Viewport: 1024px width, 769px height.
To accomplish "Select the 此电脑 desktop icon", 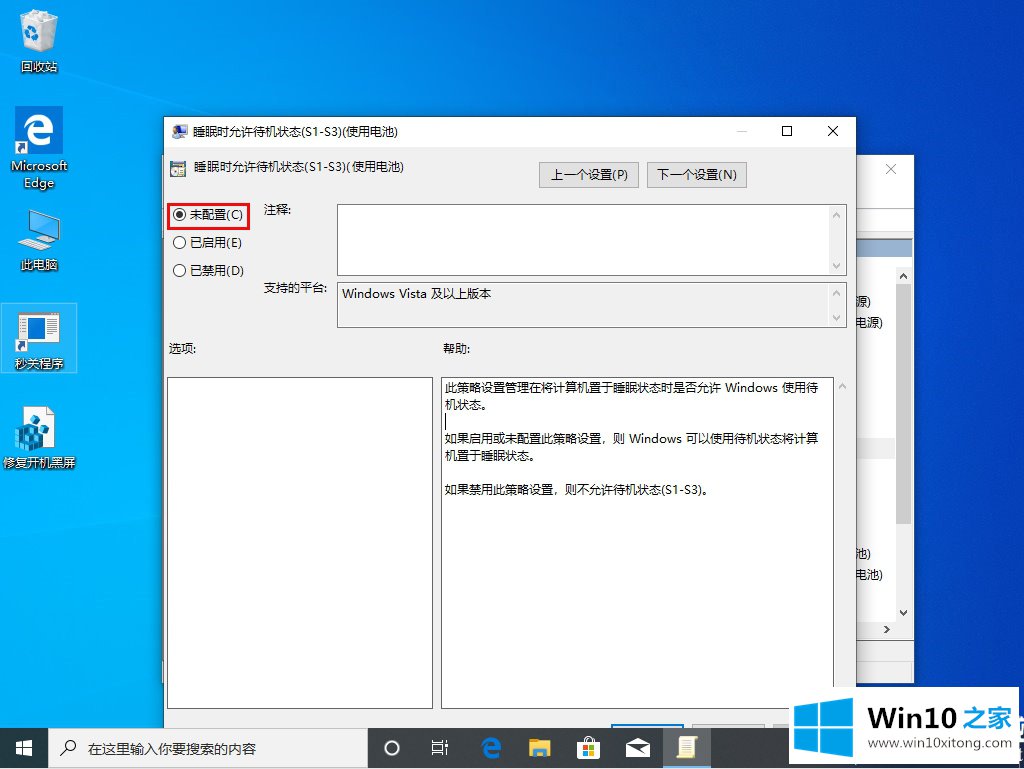I will [x=39, y=240].
